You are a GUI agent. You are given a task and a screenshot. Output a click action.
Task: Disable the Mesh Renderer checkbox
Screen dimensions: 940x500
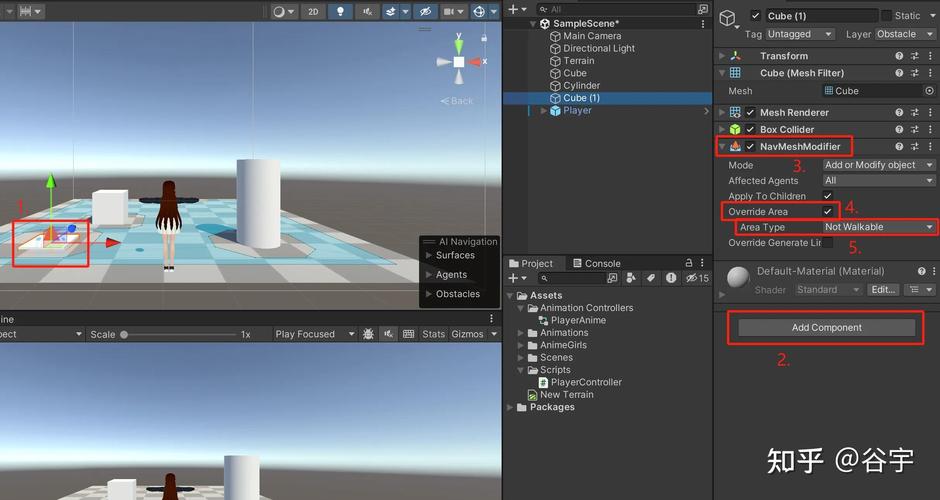pyautogui.click(x=750, y=112)
